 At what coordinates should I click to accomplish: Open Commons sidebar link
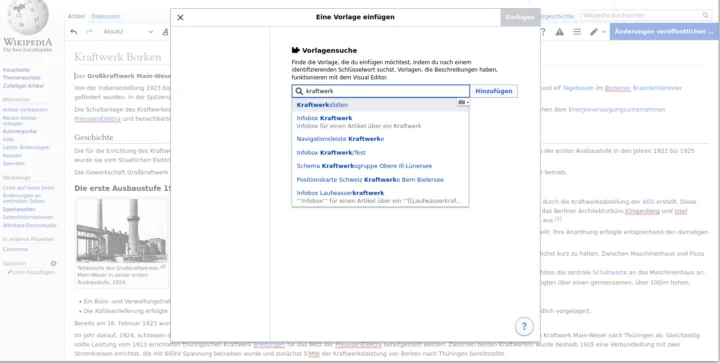(x=15, y=249)
